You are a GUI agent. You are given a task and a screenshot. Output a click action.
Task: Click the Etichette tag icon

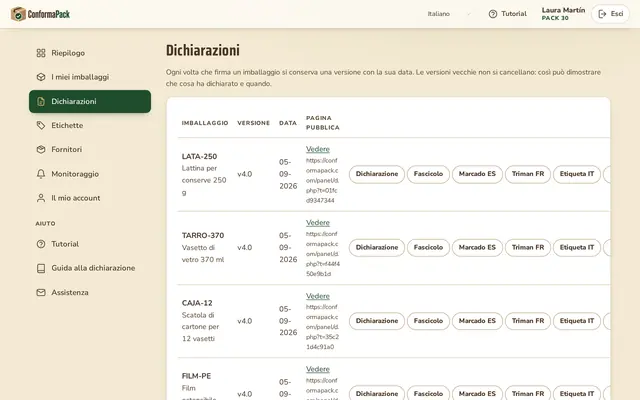pyautogui.click(x=41, y=125)
